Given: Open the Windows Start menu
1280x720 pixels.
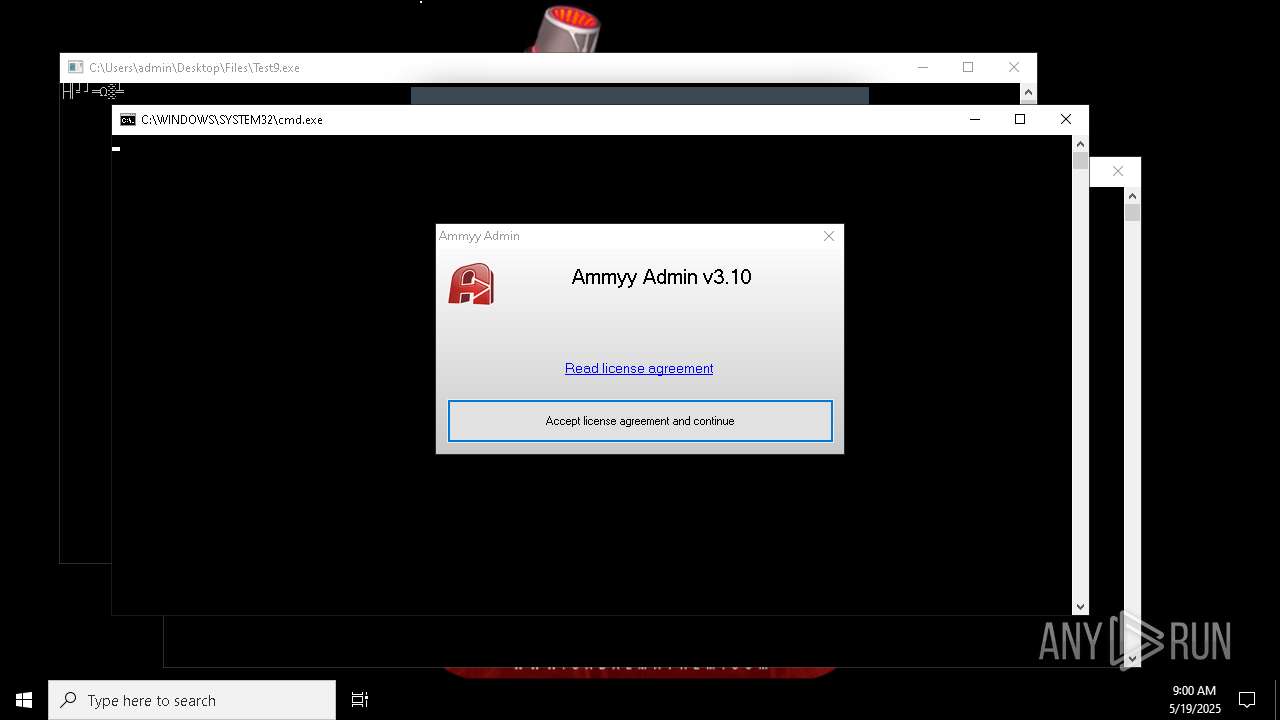Looking at the screenshot, I should tap(24, 700).
